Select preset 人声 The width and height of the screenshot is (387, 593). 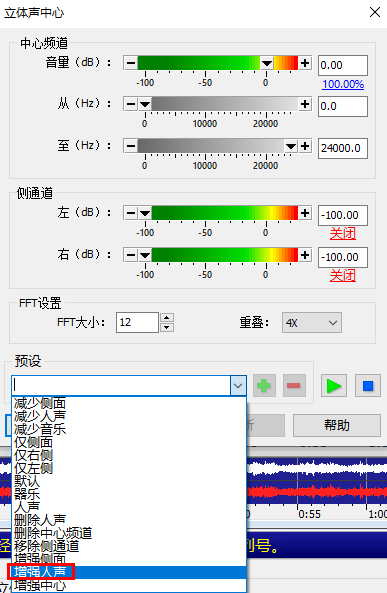129,507
